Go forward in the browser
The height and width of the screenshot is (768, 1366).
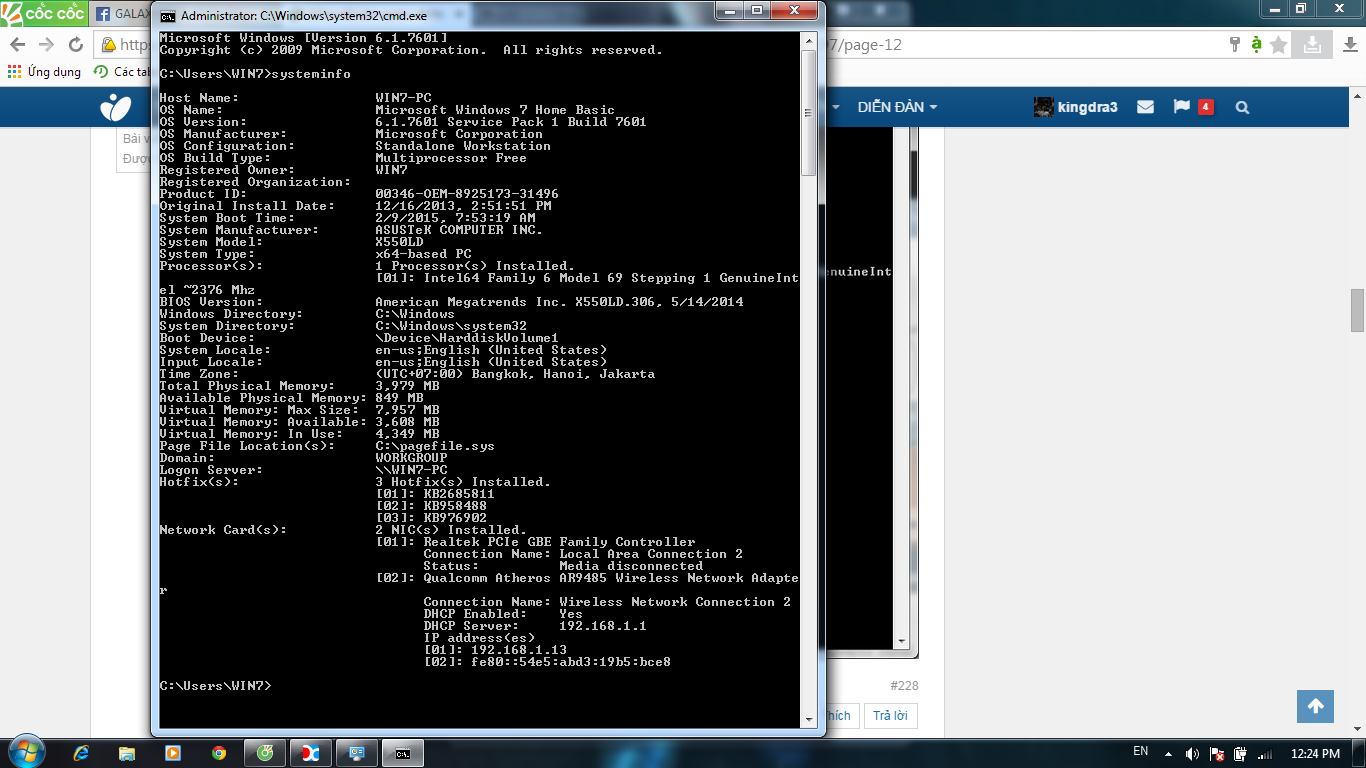(47, 45)
